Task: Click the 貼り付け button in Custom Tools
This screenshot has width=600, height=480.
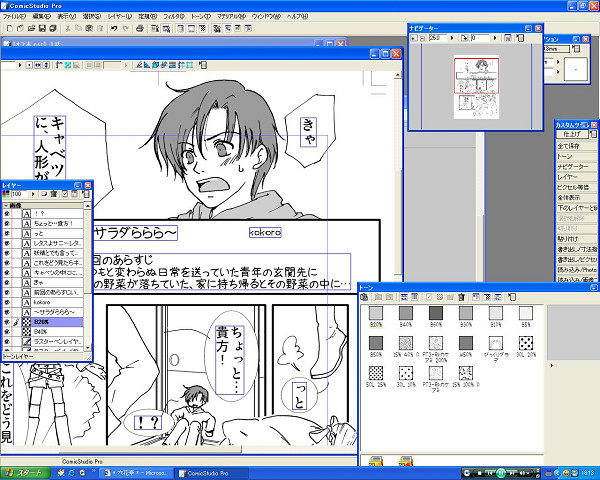Action: [576, 238]
